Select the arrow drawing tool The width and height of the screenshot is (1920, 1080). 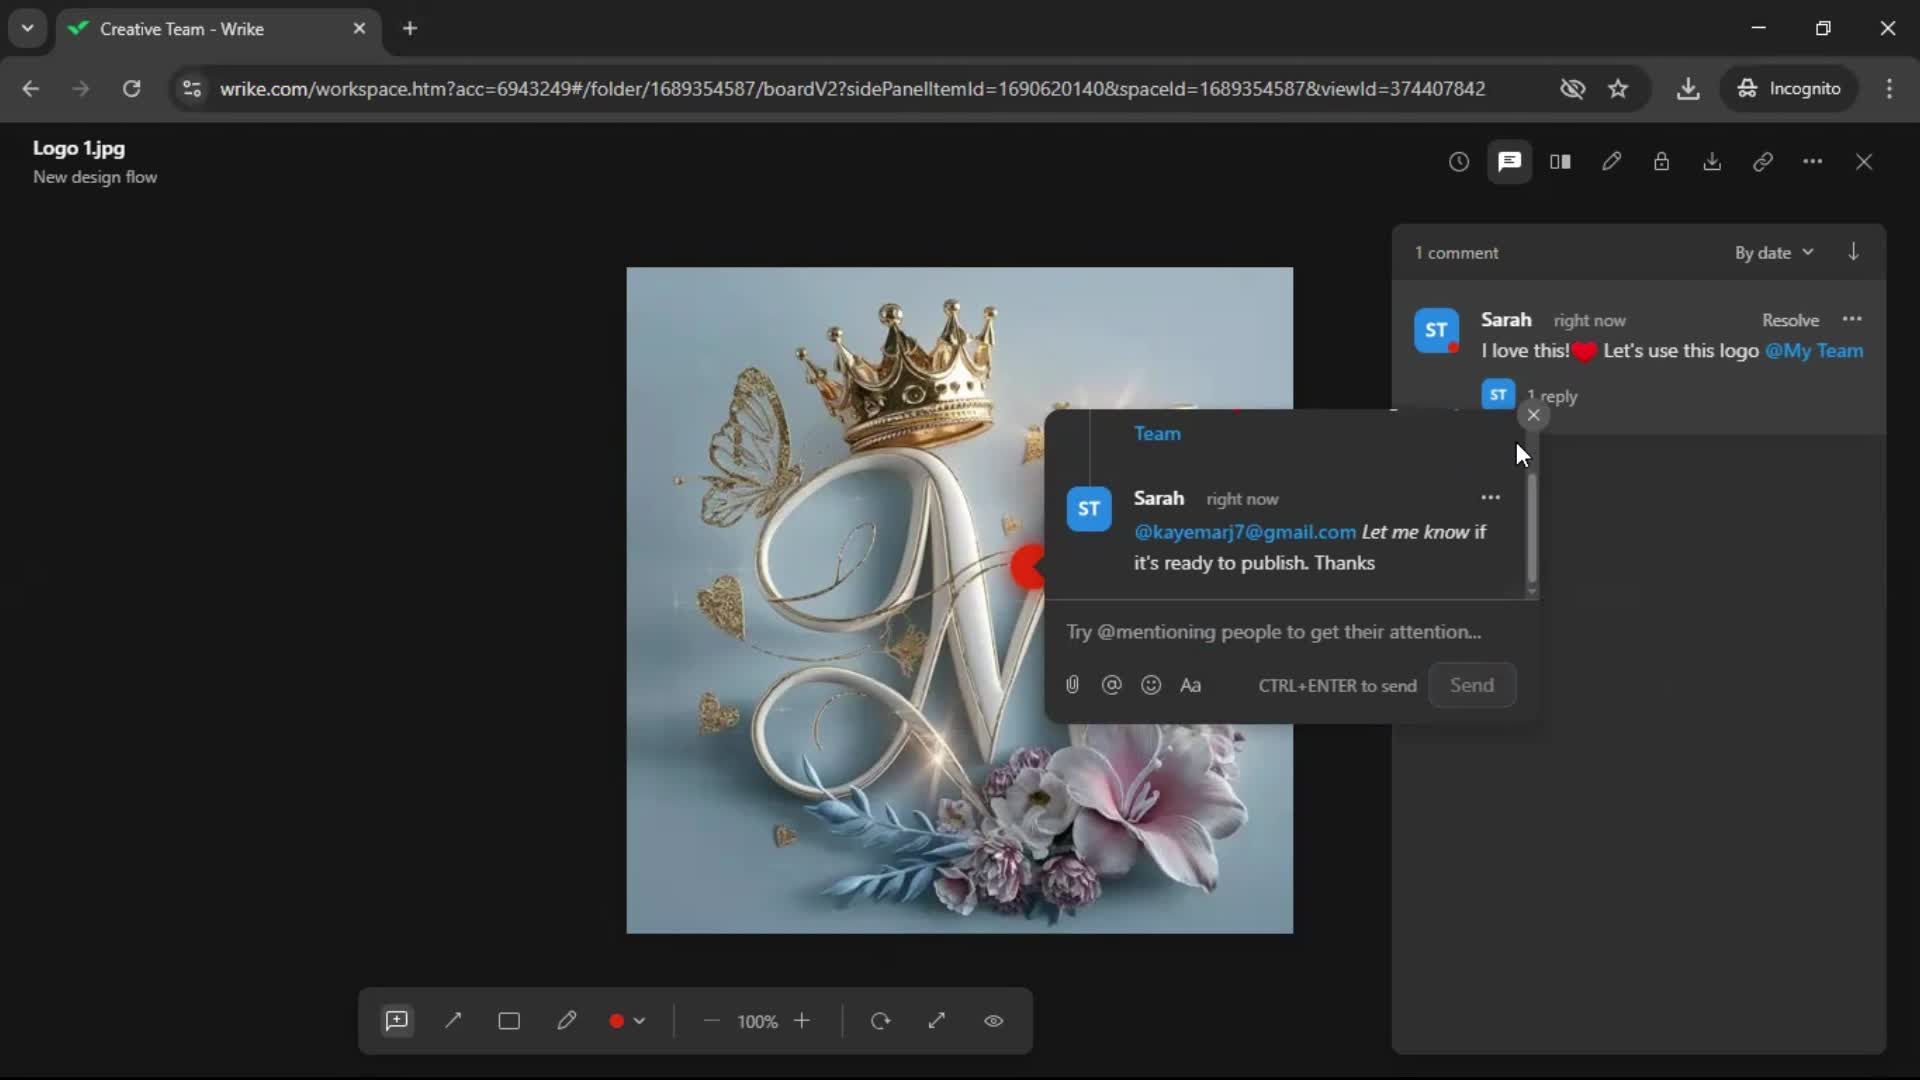(x=453, y=1021)
